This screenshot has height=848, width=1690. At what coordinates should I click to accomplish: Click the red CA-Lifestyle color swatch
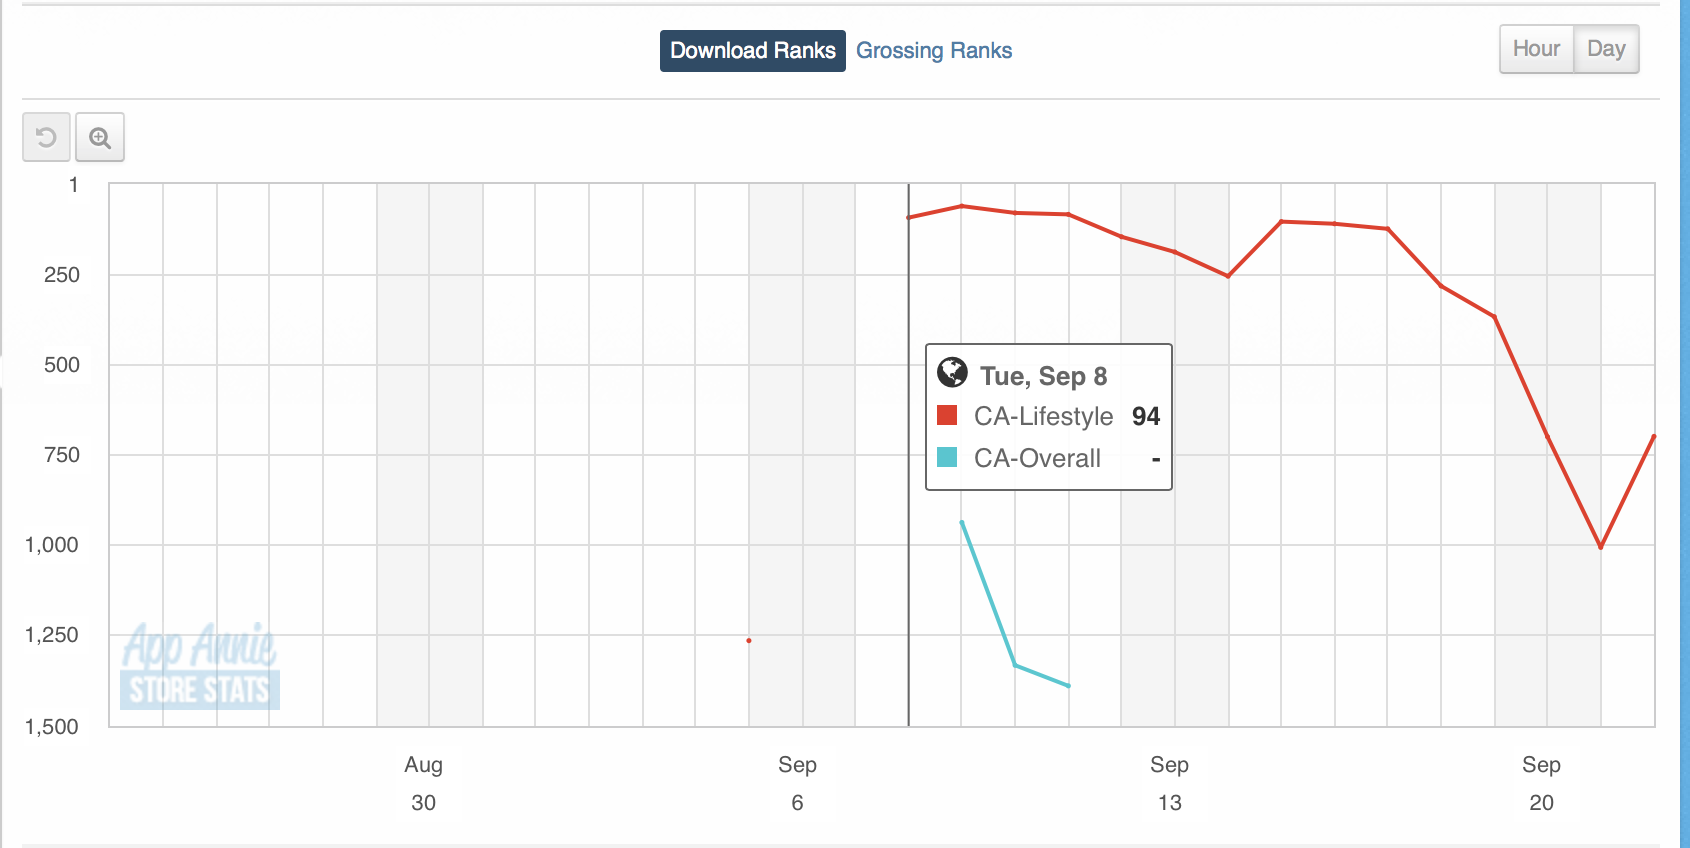[947, 416]
